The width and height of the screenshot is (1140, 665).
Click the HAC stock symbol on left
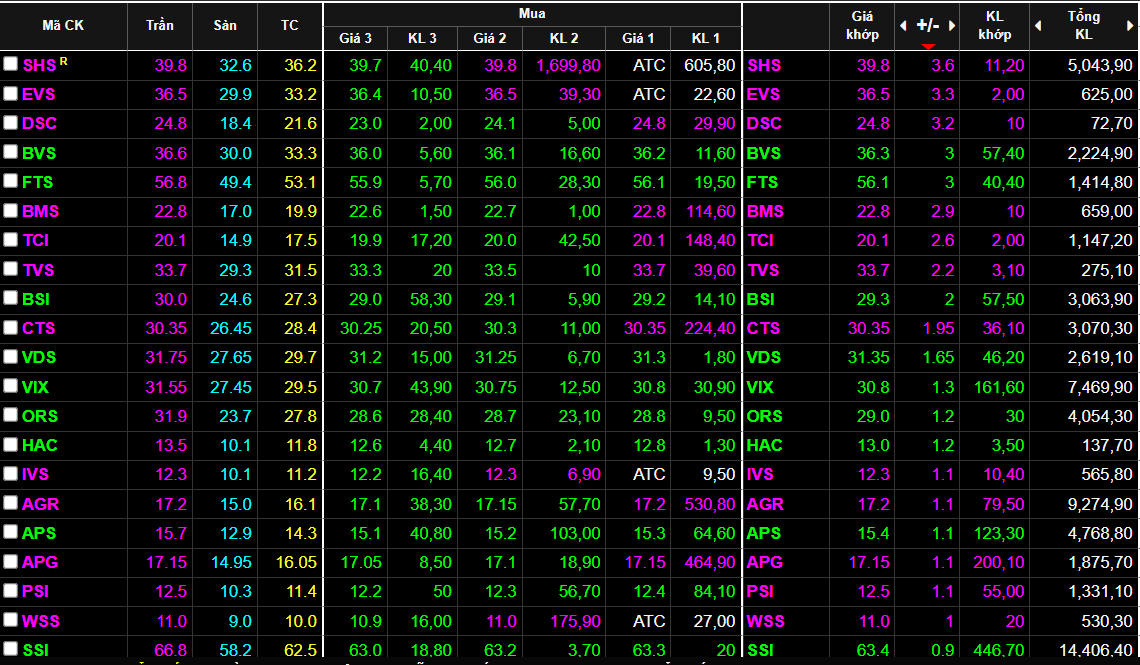click(40, 445)
